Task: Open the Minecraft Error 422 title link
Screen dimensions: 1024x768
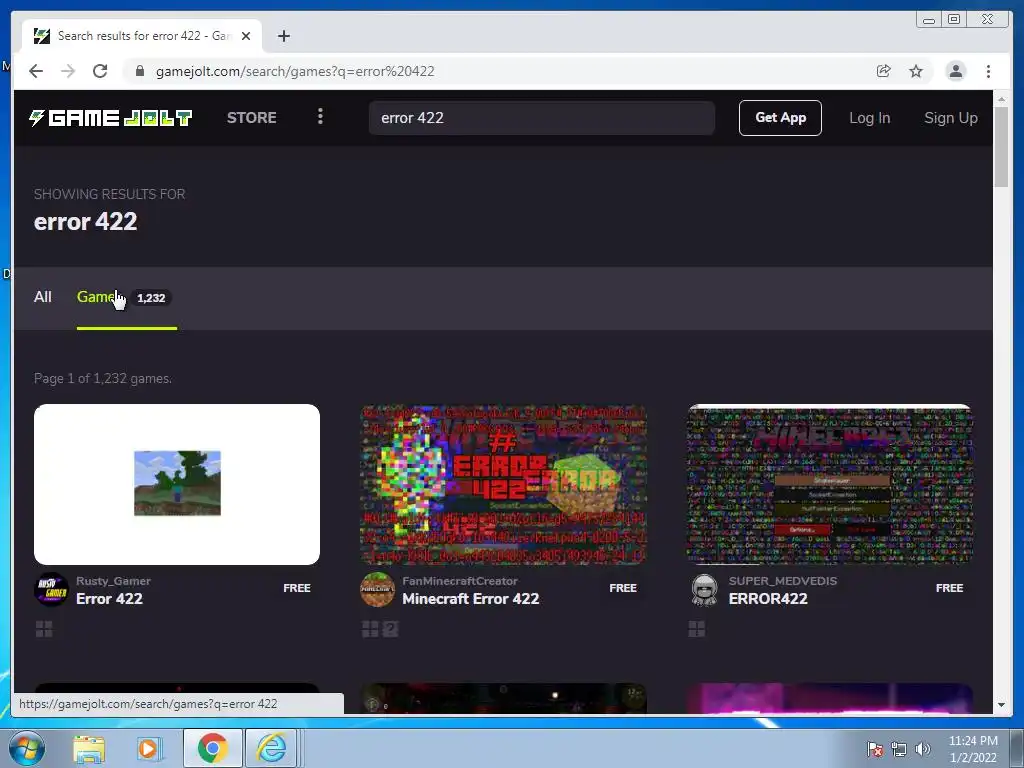Action: coord(470,599)
